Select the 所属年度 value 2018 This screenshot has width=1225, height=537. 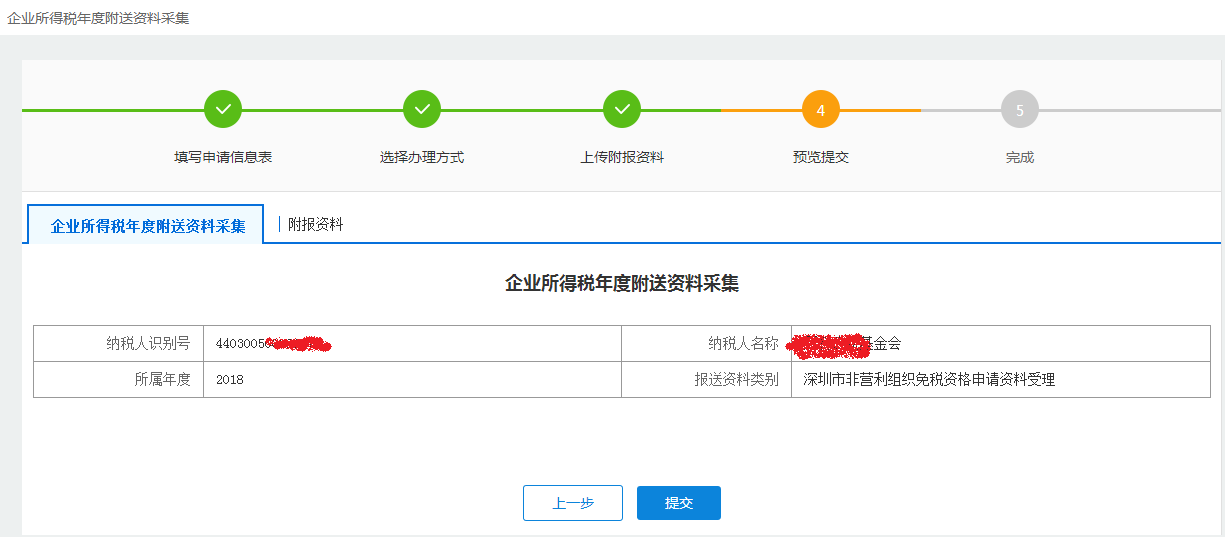[229, 380]
